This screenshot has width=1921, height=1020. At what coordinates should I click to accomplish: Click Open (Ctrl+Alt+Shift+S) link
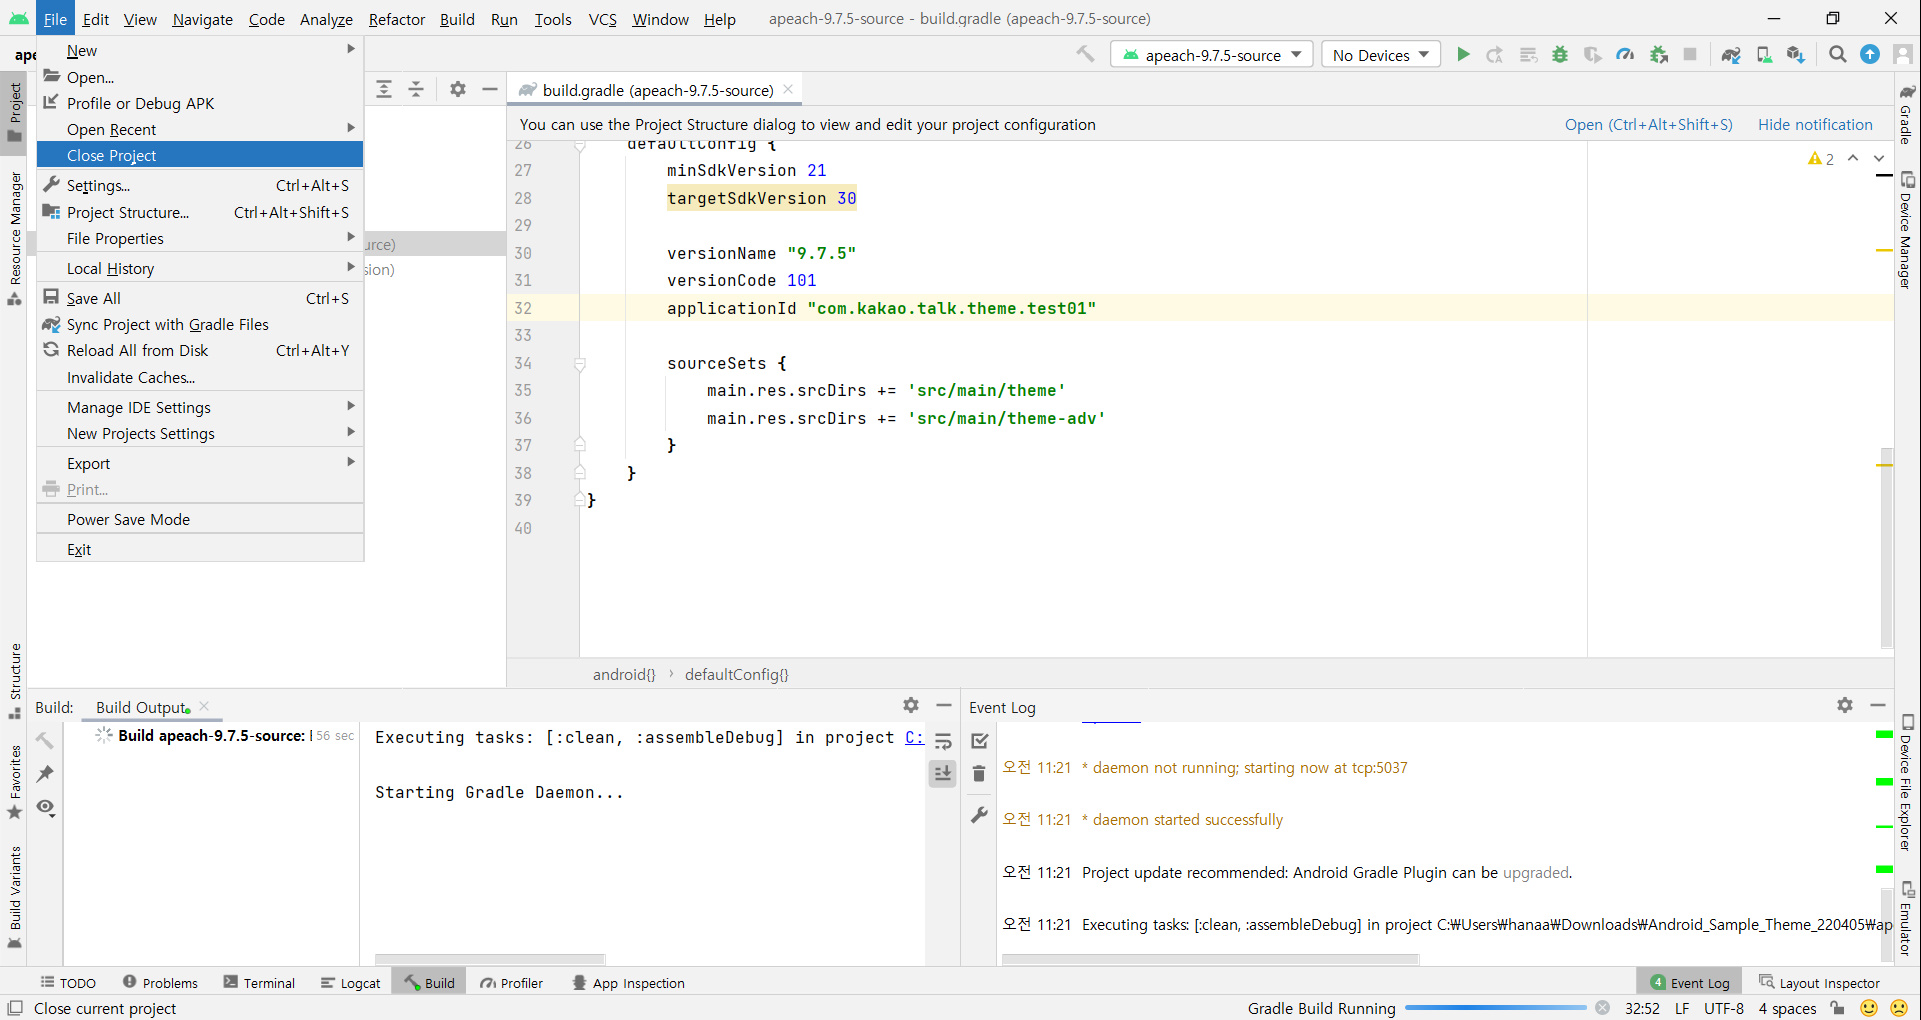(x=1649, y=124)
